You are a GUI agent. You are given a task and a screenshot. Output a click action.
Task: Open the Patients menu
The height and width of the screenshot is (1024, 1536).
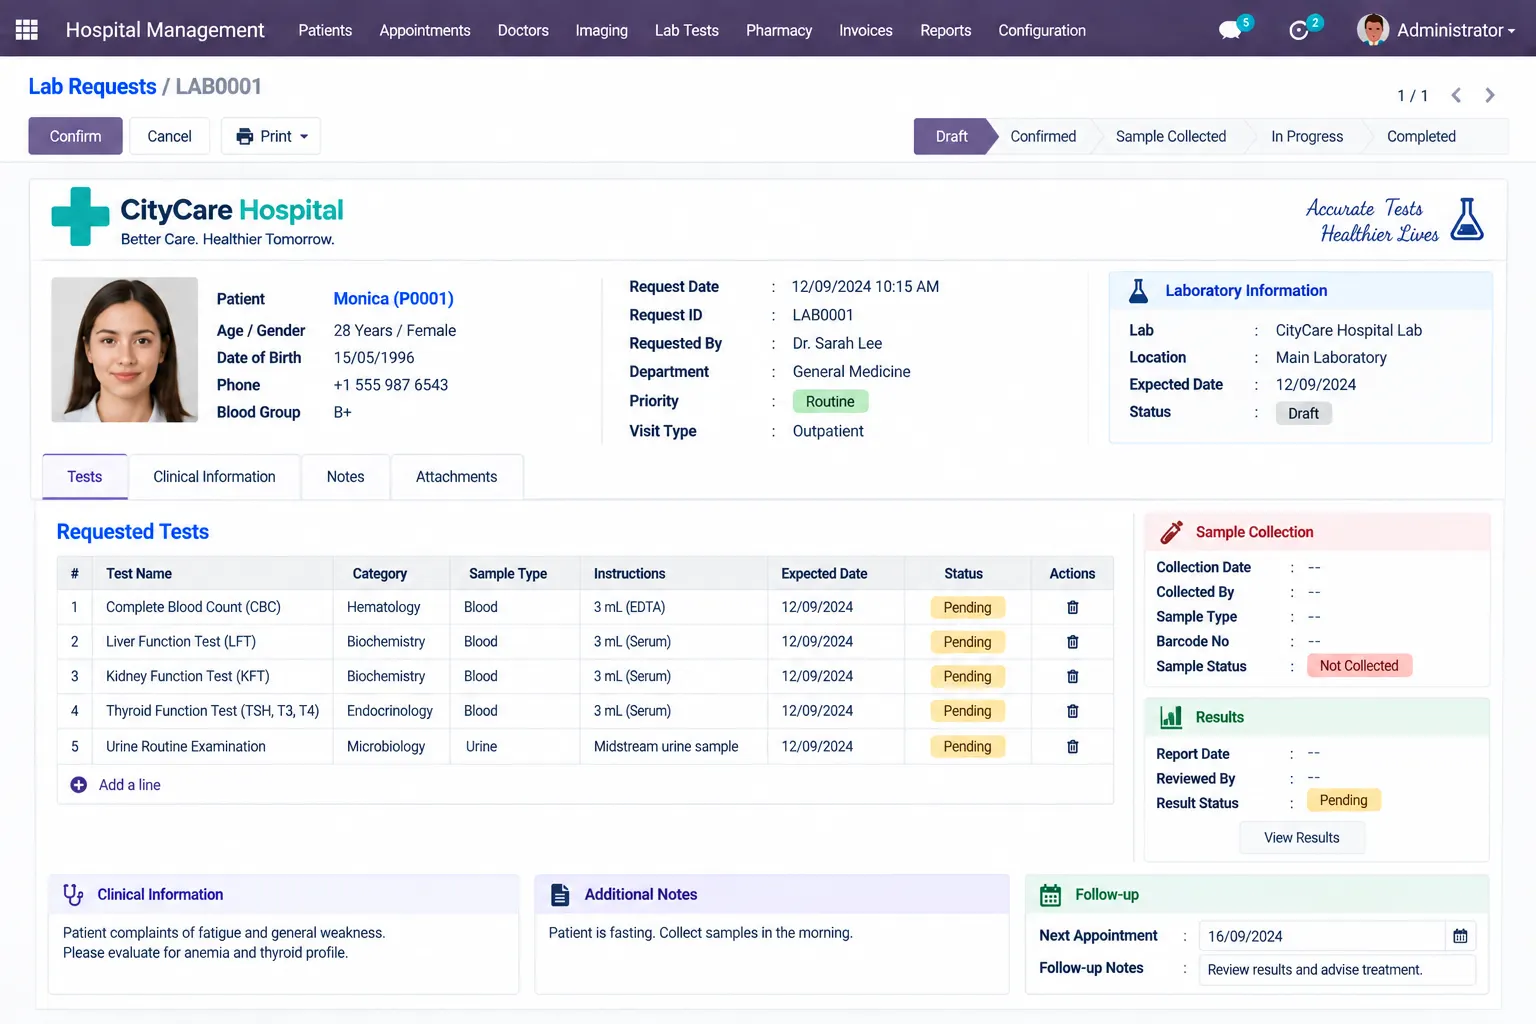coord(325,30)
